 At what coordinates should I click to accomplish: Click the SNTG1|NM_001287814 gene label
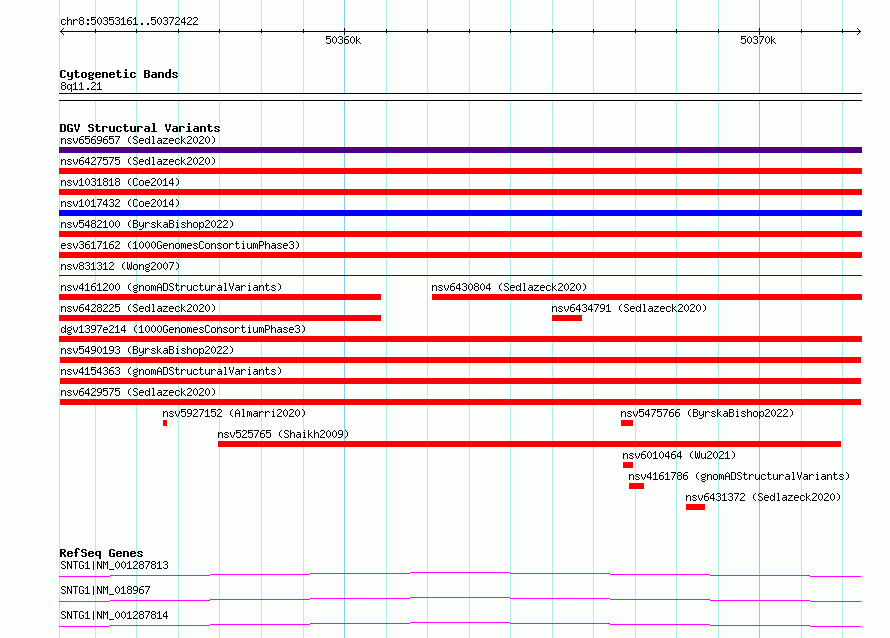pos(114,615)
